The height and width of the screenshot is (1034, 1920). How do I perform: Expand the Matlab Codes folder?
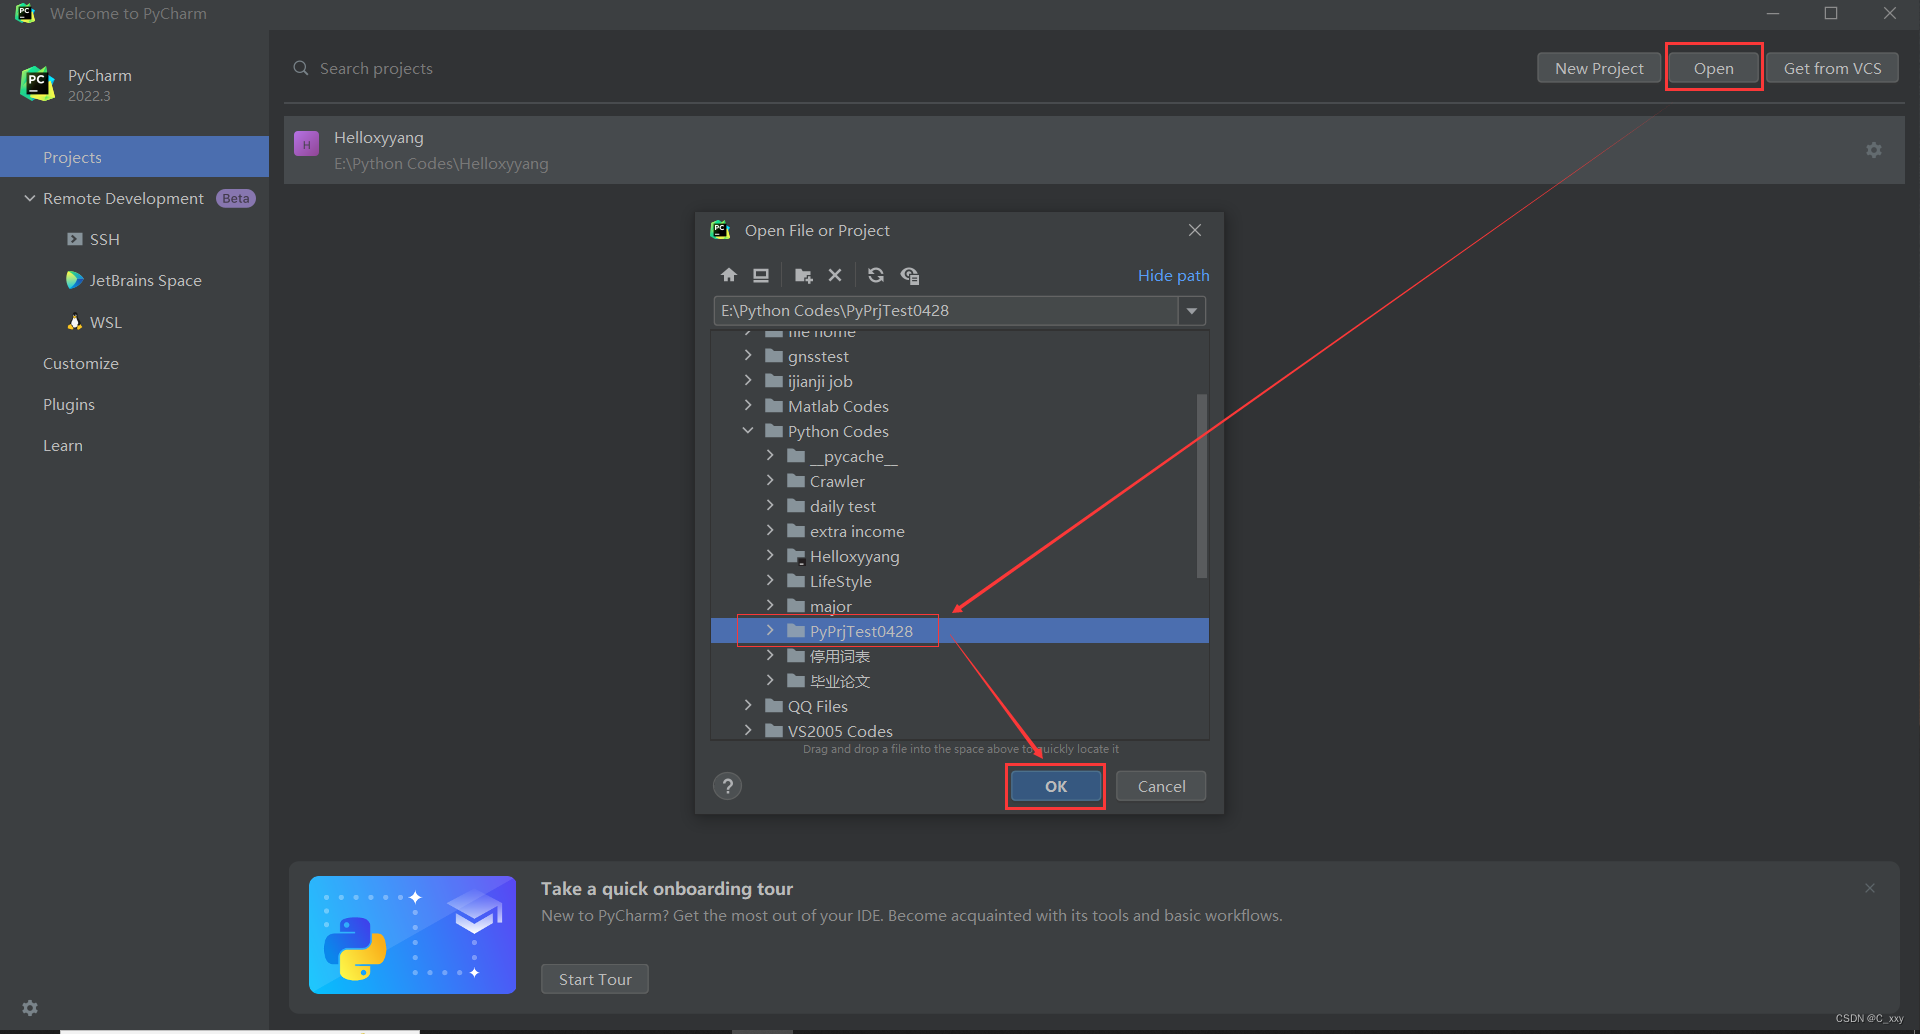(x=748, y=406)
